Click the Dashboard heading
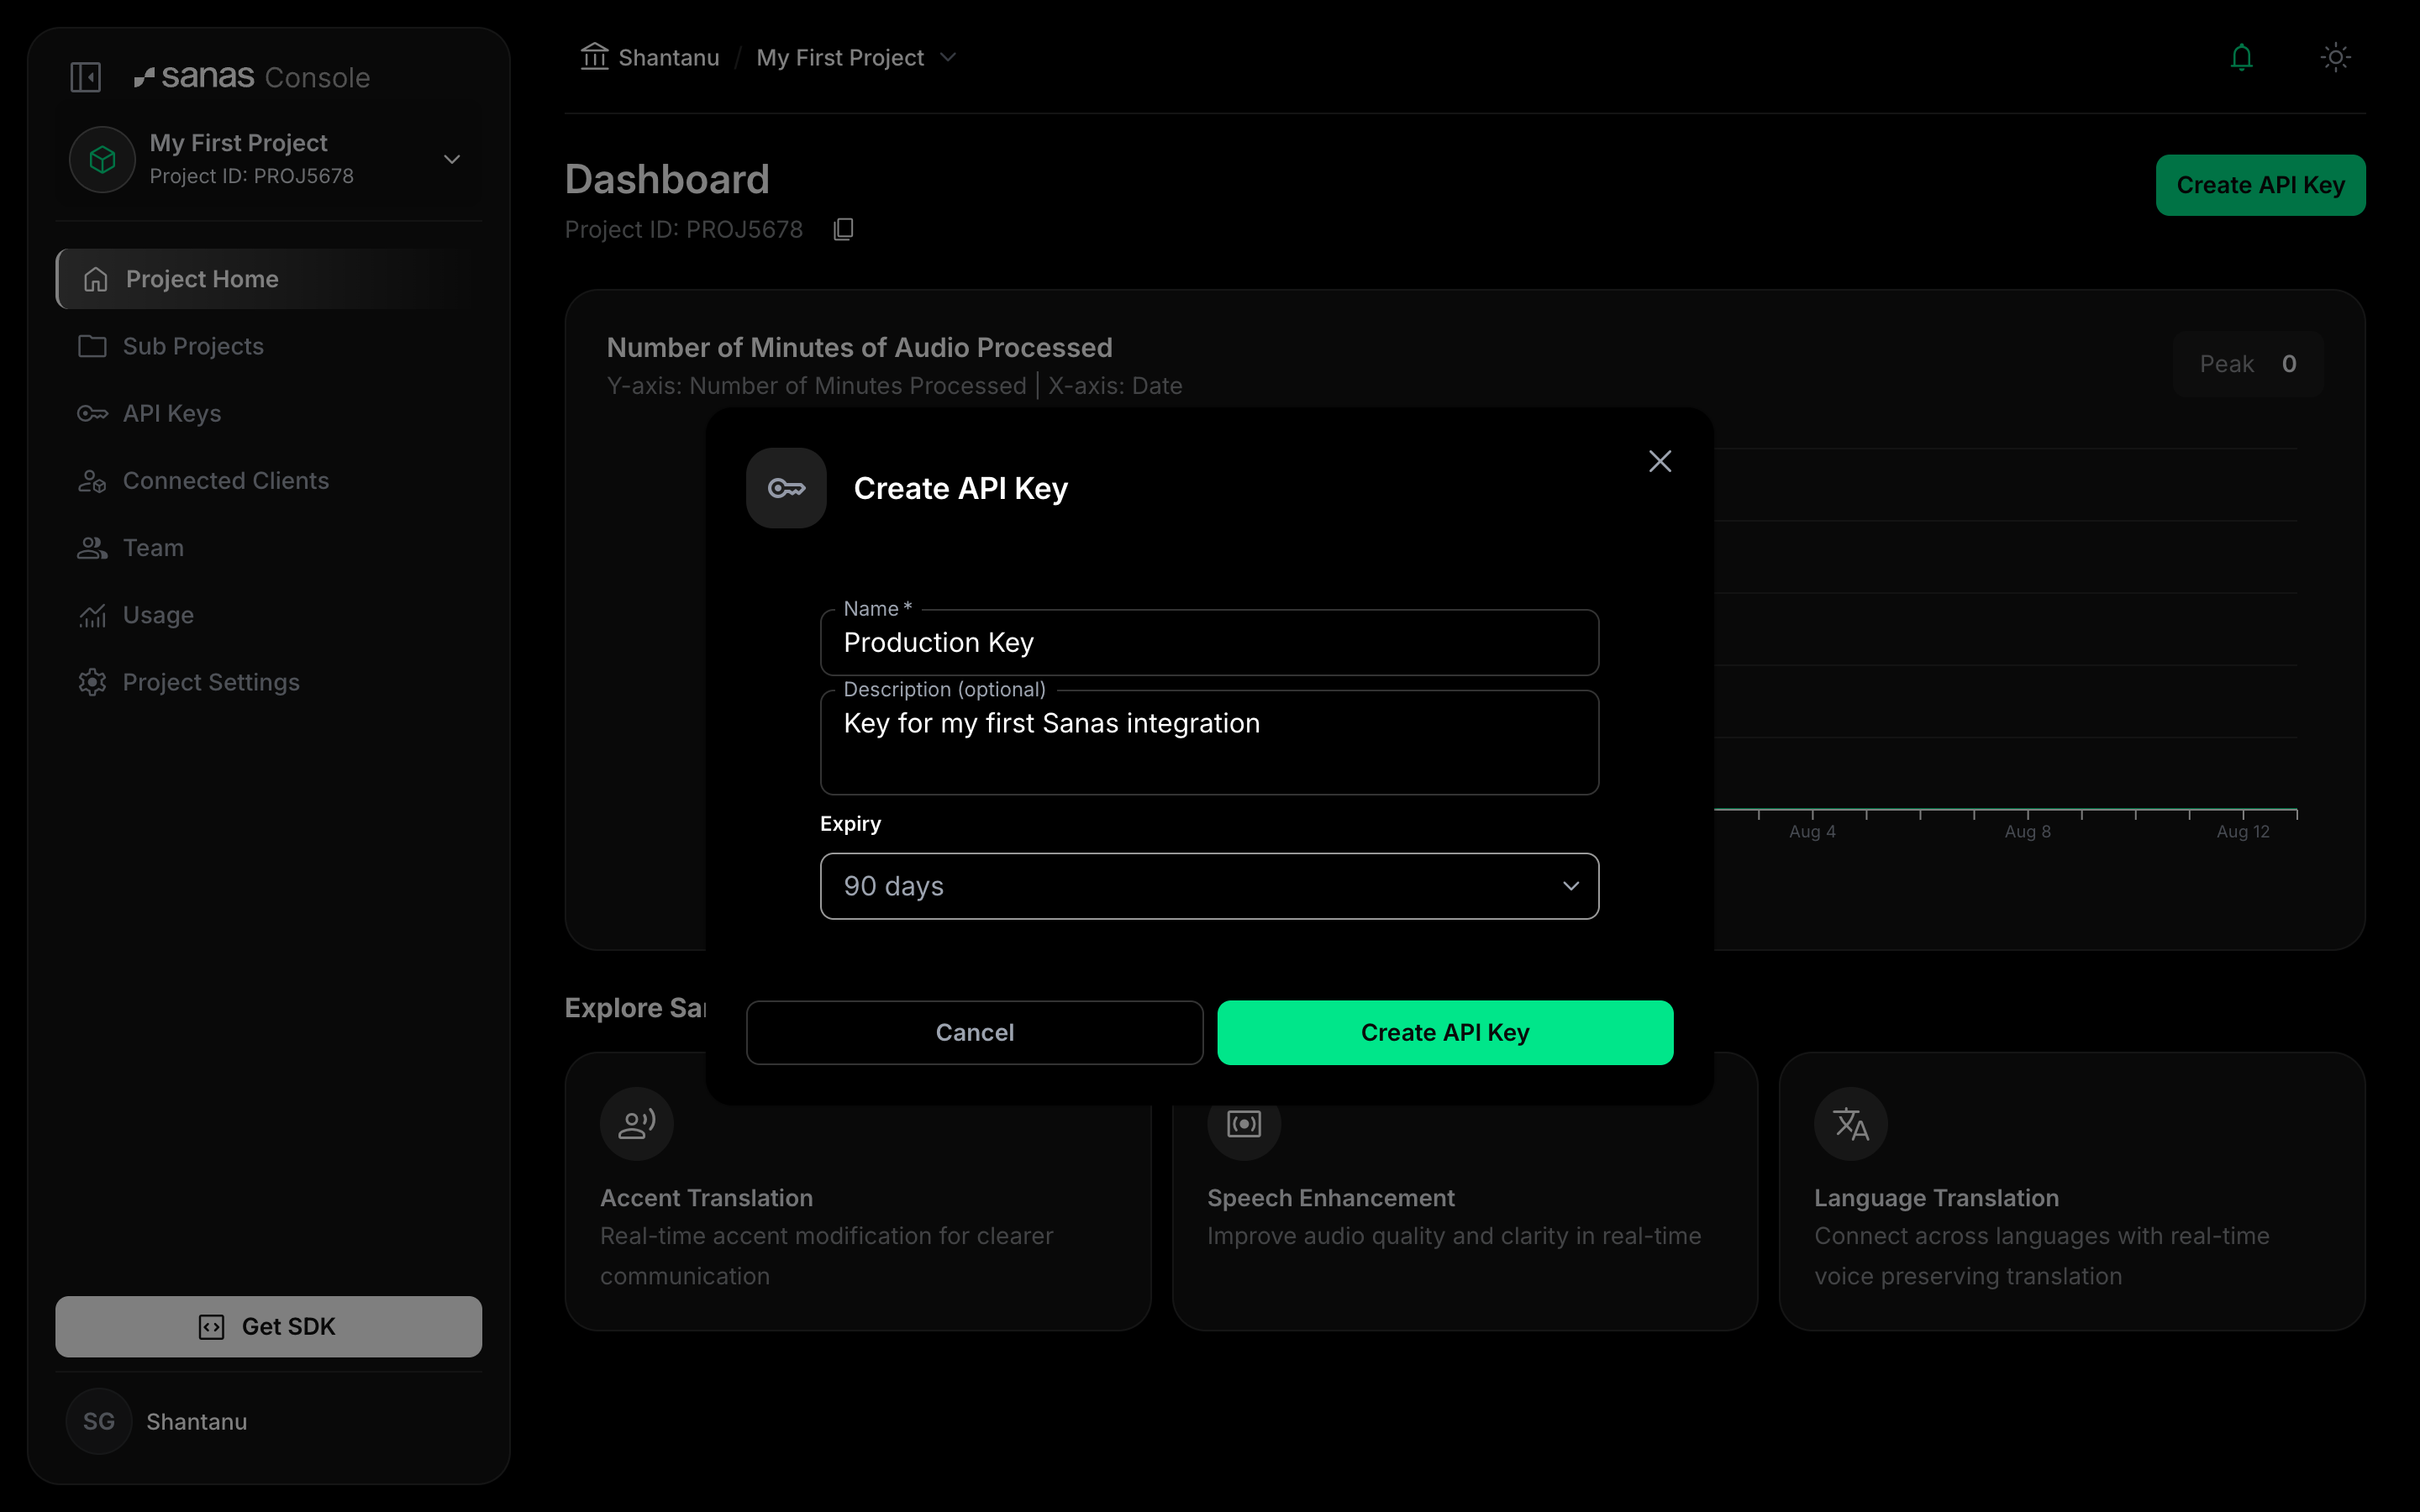The height and width of the screenshot is (1512, 2420). (667, 179)
